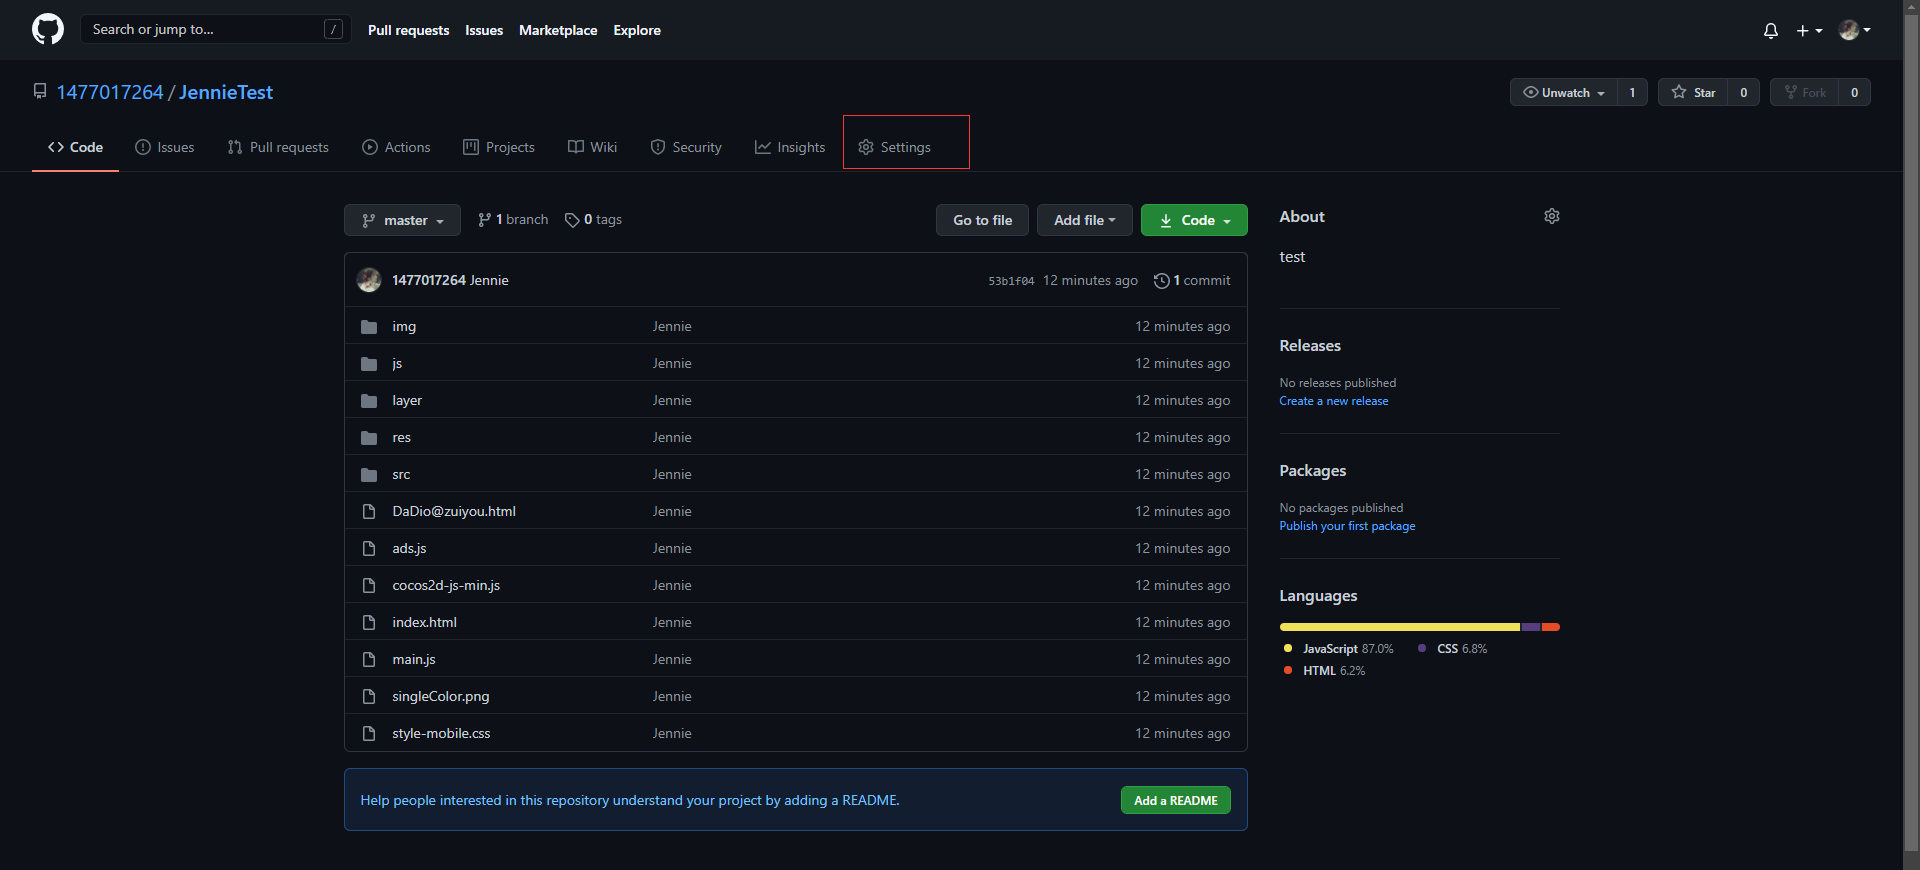The height and width of the screenshot is (870, 1920).
Task: Click the CSS 6.8% language entry
Action: (x=1452, y=649)
